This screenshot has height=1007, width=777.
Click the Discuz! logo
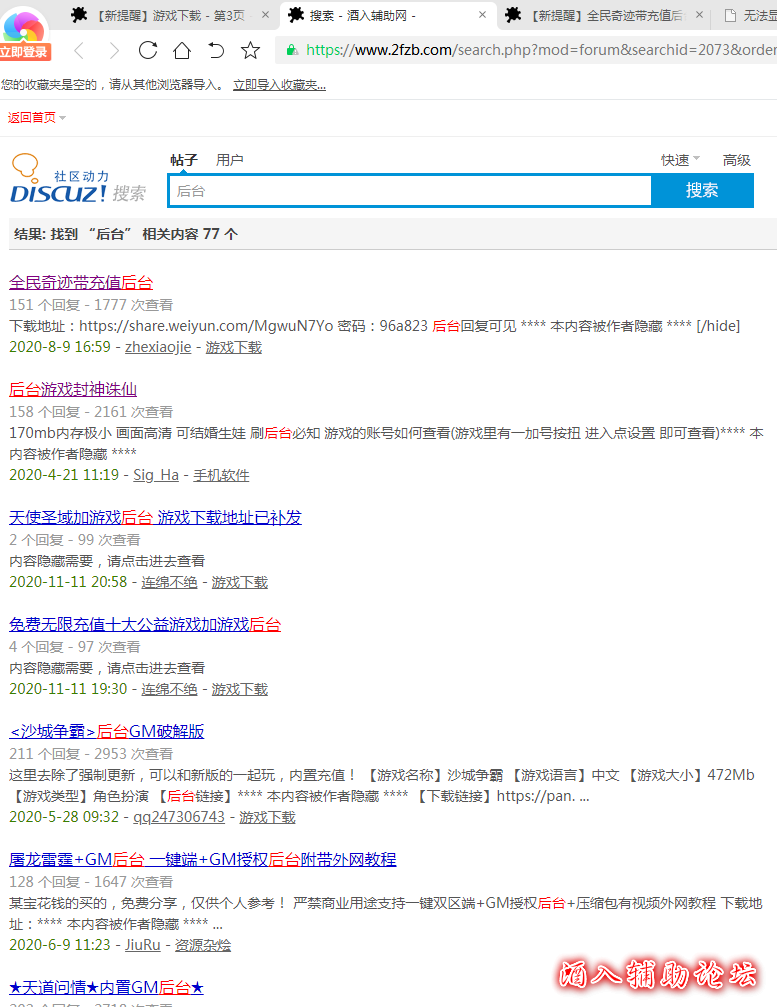point(59,181)
